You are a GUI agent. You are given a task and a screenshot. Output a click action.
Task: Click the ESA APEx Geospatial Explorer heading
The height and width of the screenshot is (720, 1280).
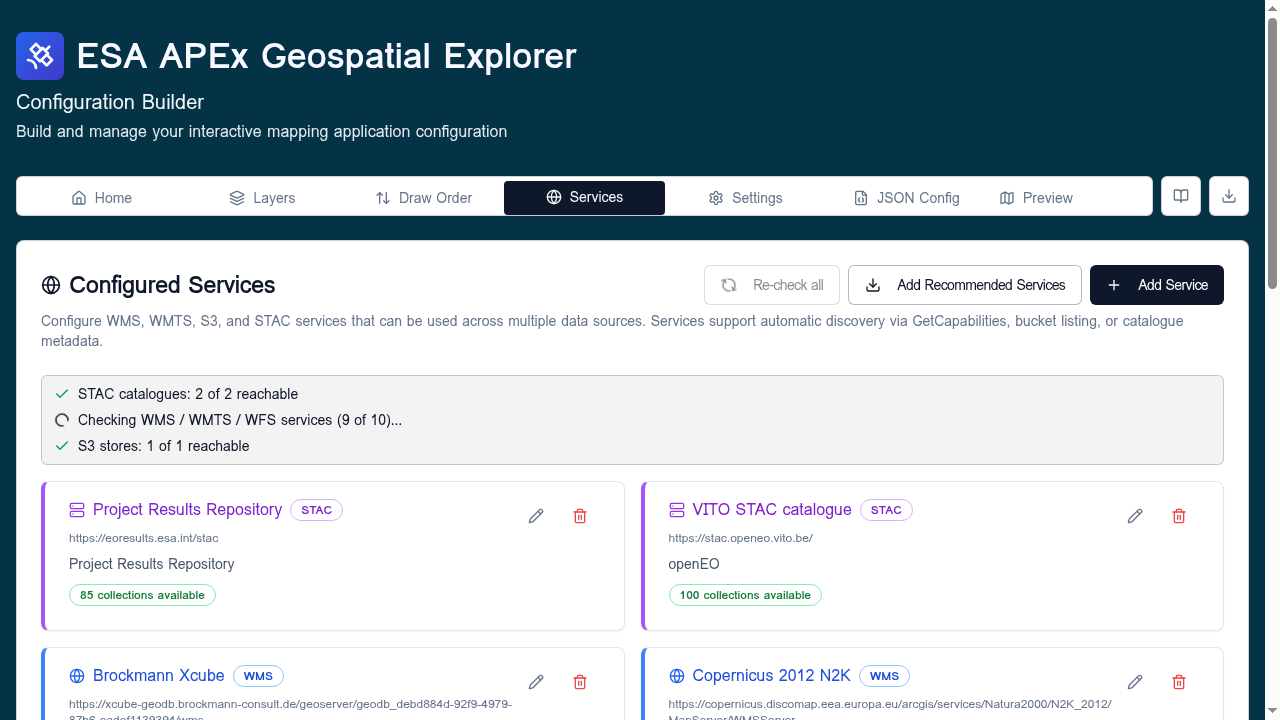pyautogui.click(x=327, y=56)
